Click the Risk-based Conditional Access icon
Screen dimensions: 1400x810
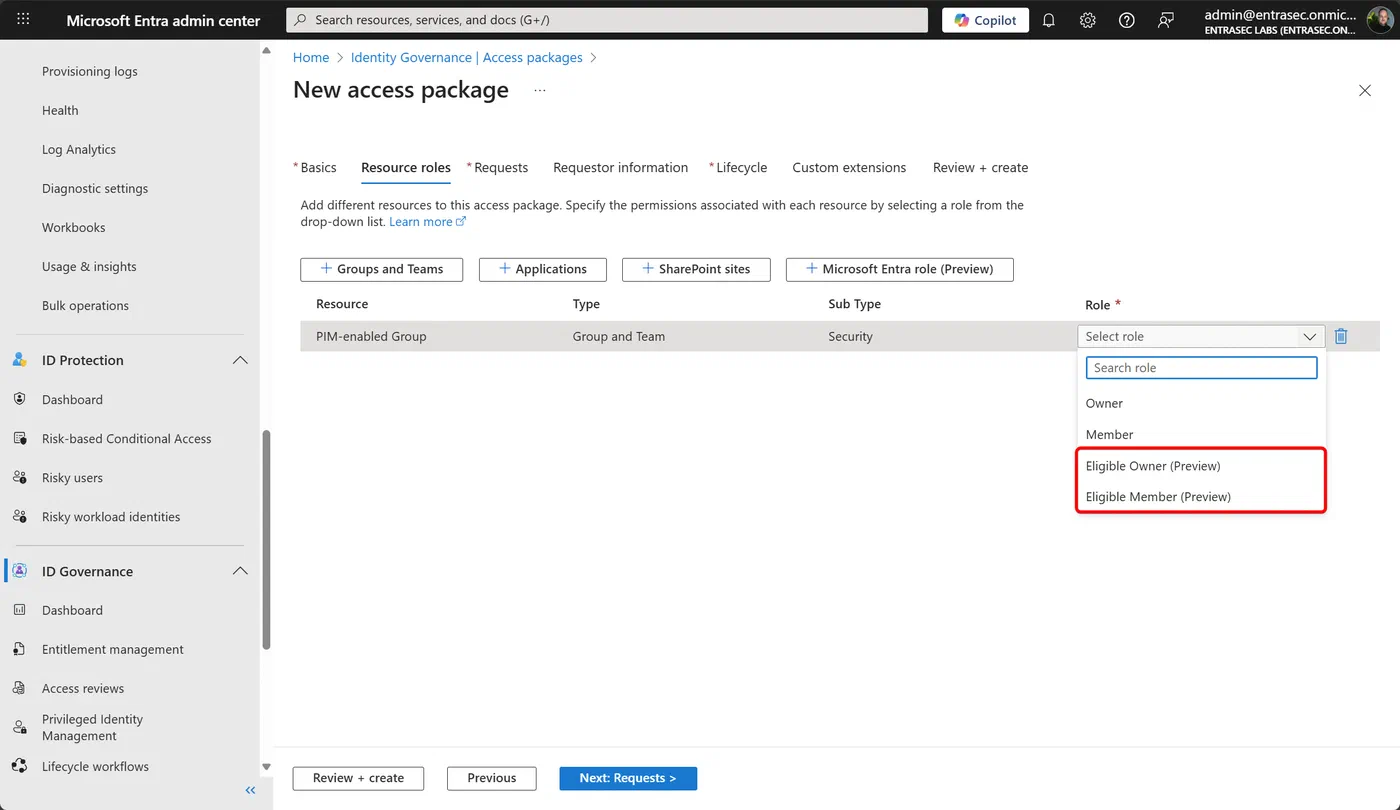click(20, 438)
